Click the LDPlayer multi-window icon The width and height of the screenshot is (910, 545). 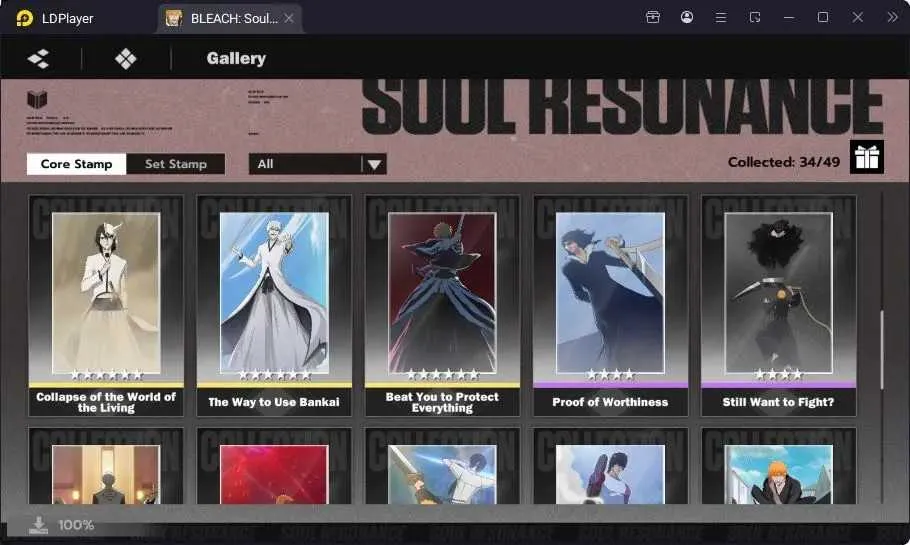click(754, 17)
